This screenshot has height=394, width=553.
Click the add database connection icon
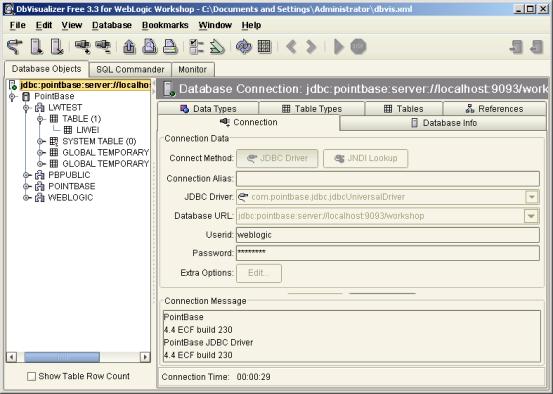(36, 47)
